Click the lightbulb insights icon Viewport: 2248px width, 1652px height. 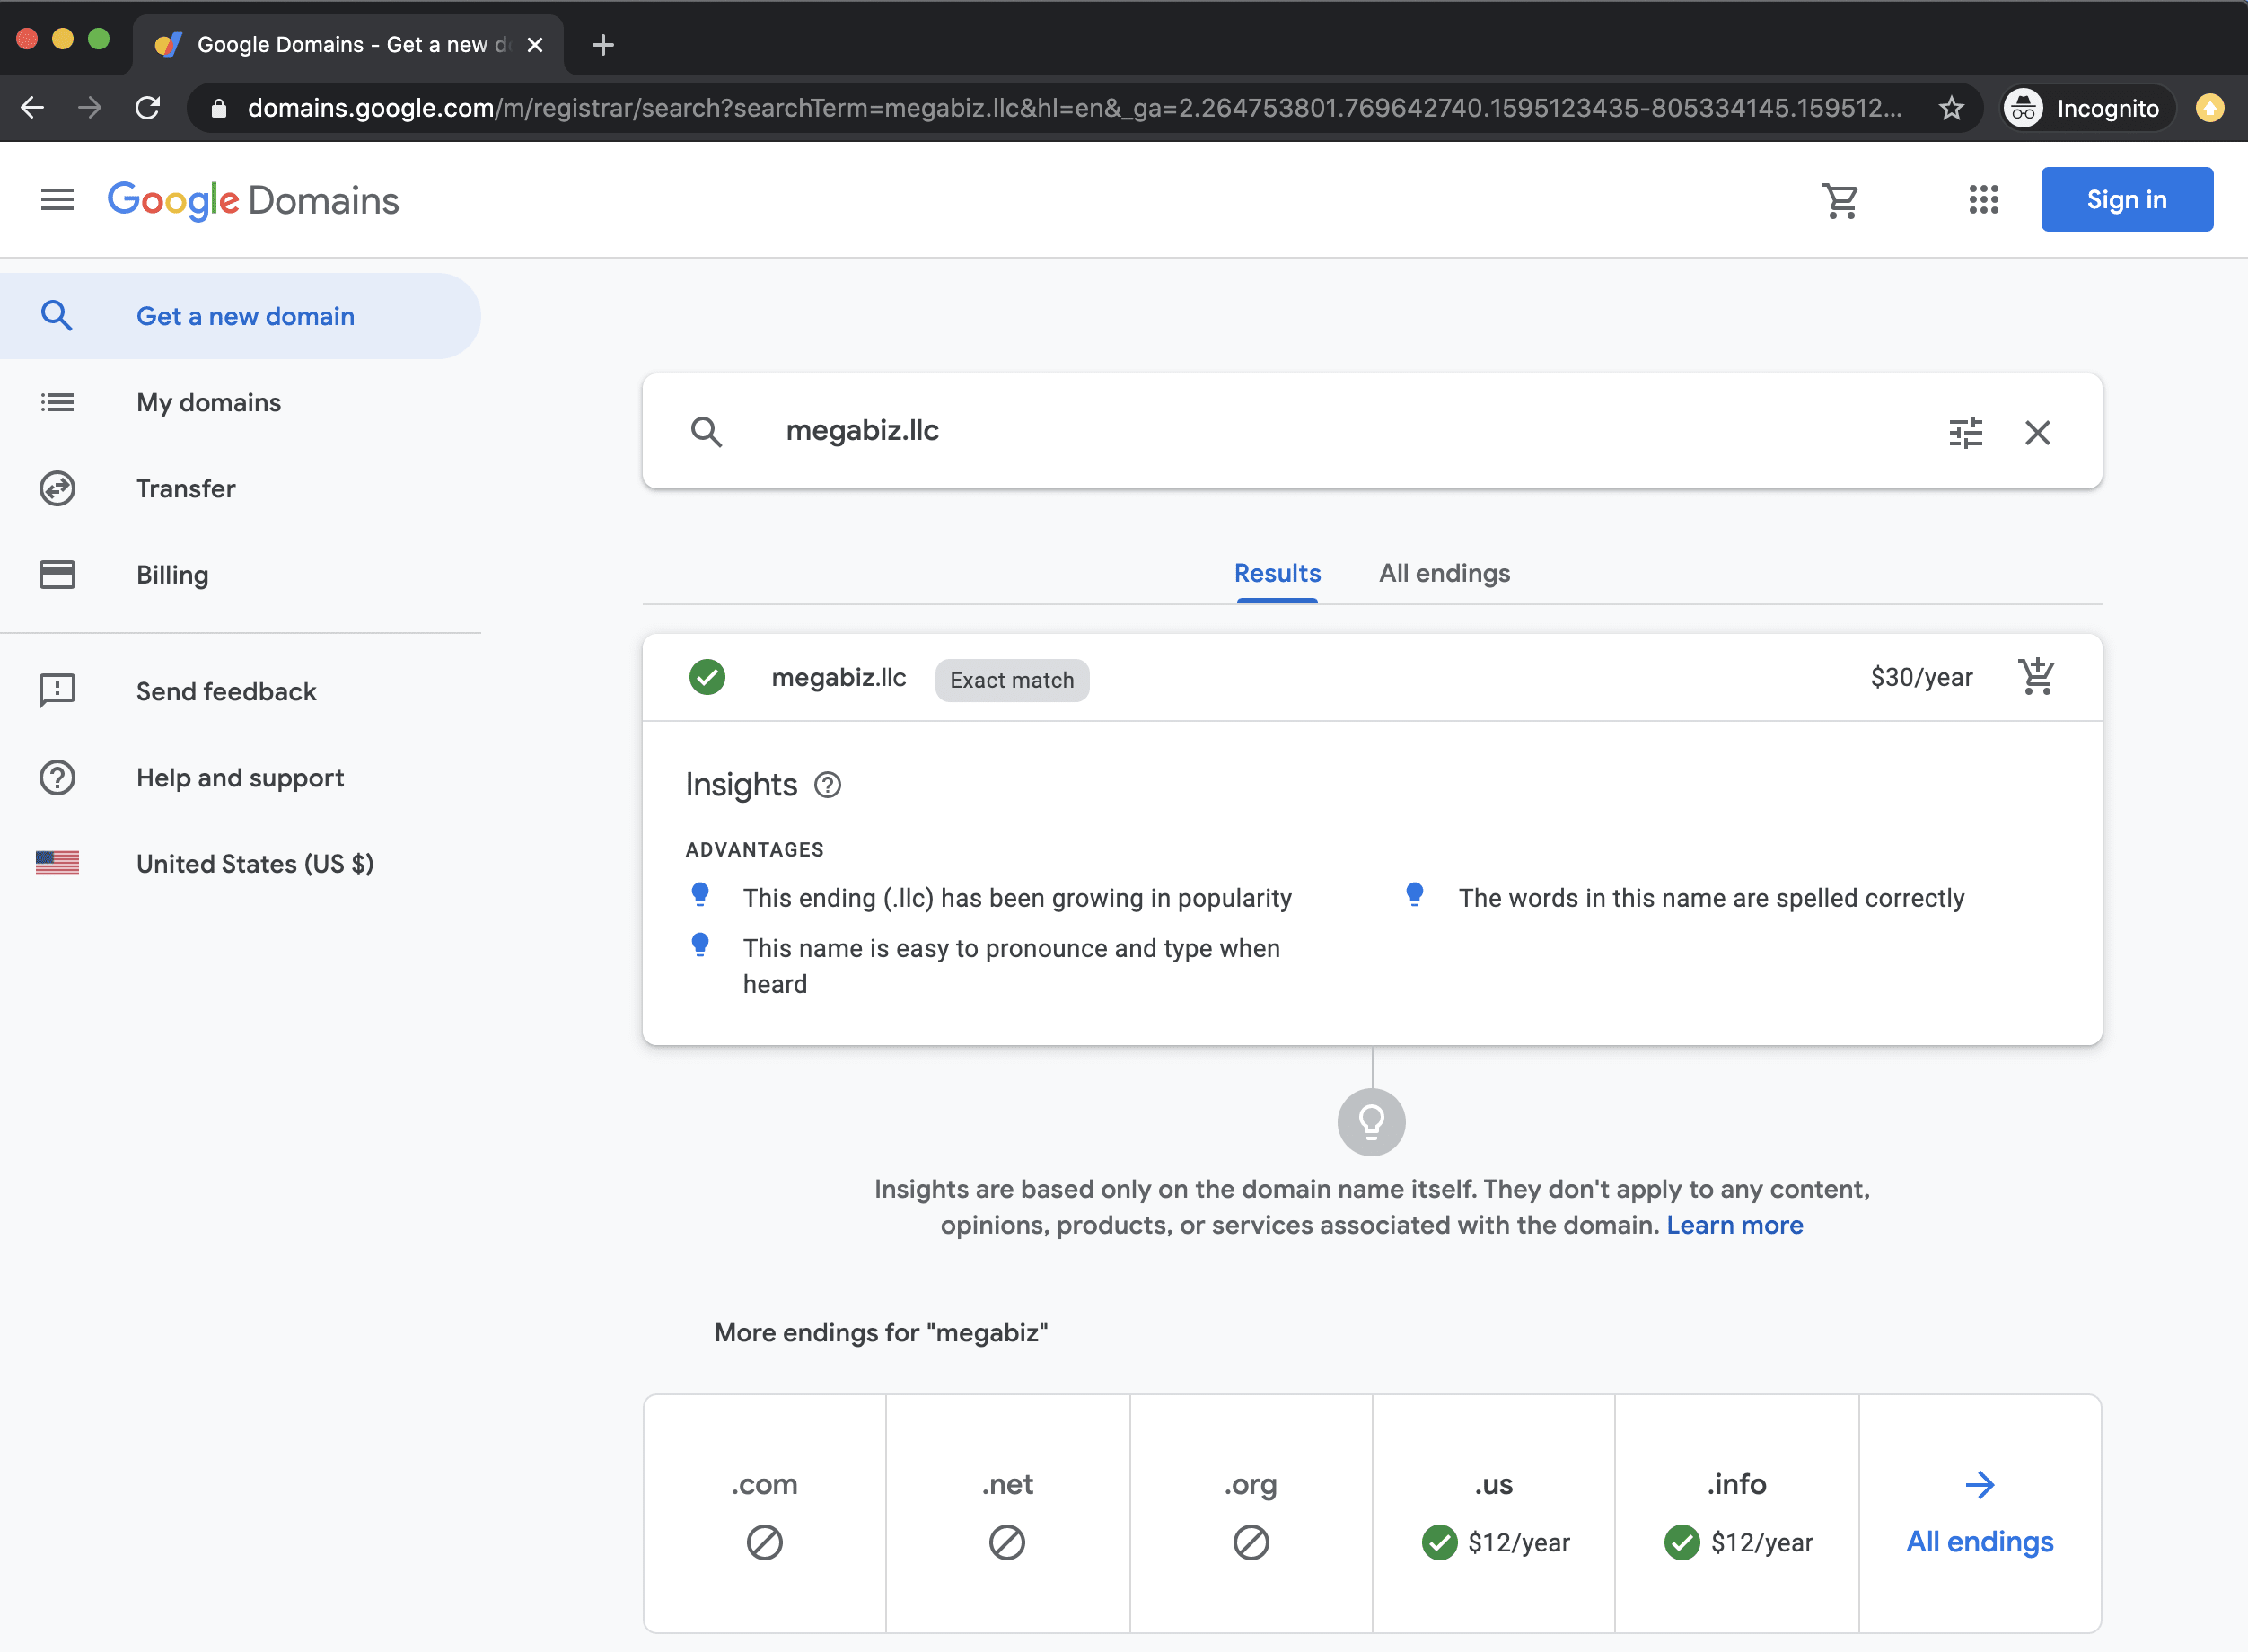1371,1122
